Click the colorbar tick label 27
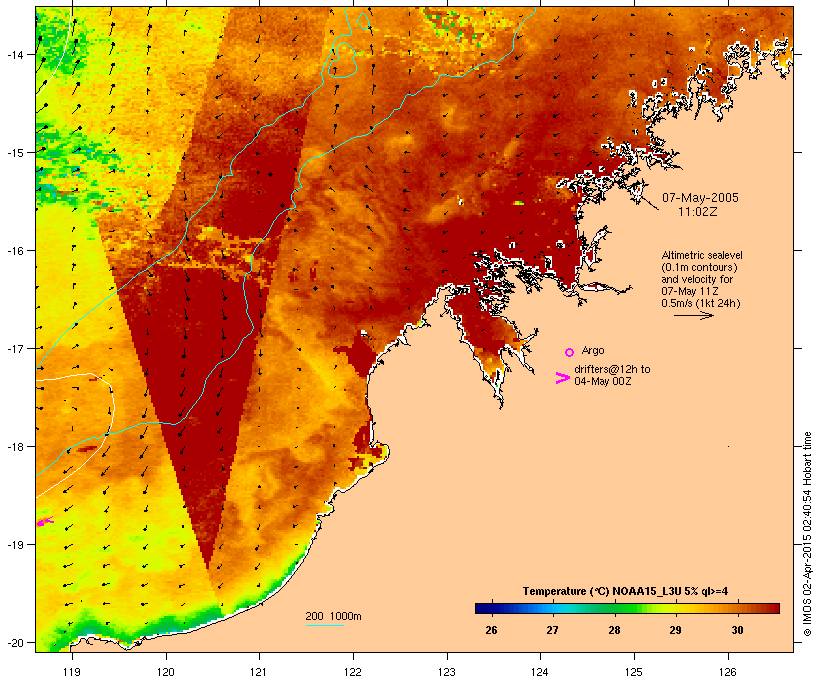The height and width of the screenshot is (680, 820). 553,630
